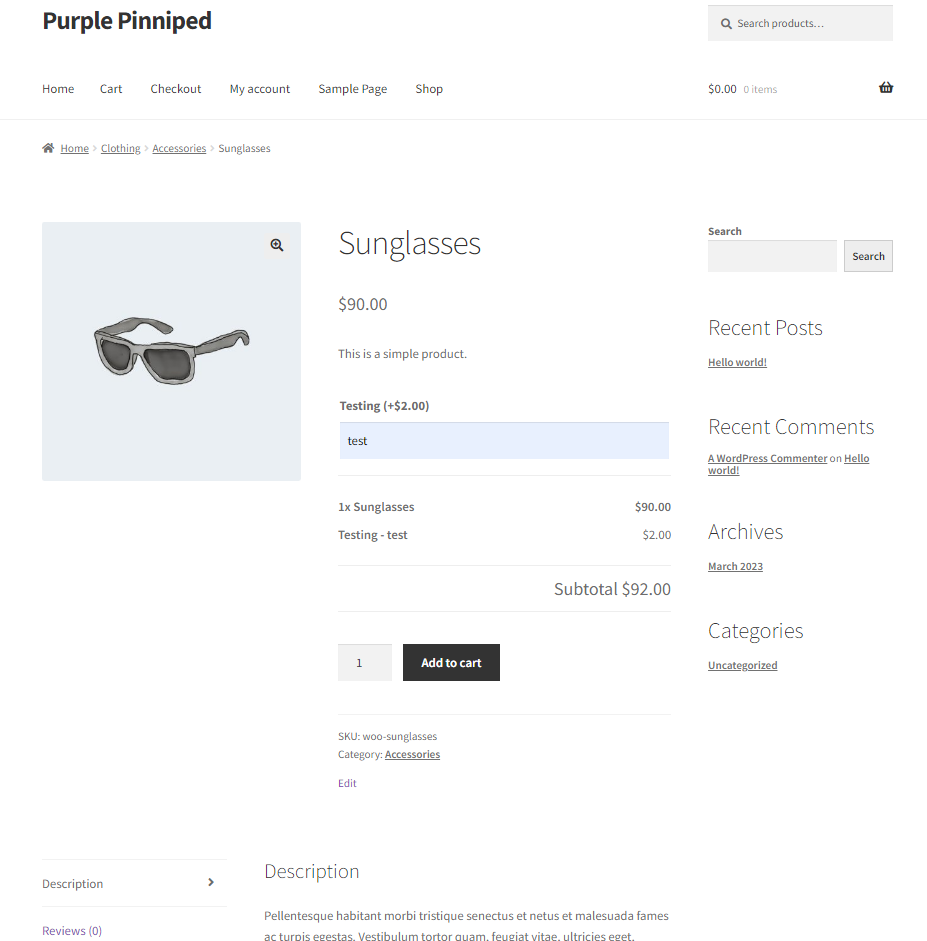Select the Reviews (0) tab
Screen dimensions: 927x941
point(71,930)
